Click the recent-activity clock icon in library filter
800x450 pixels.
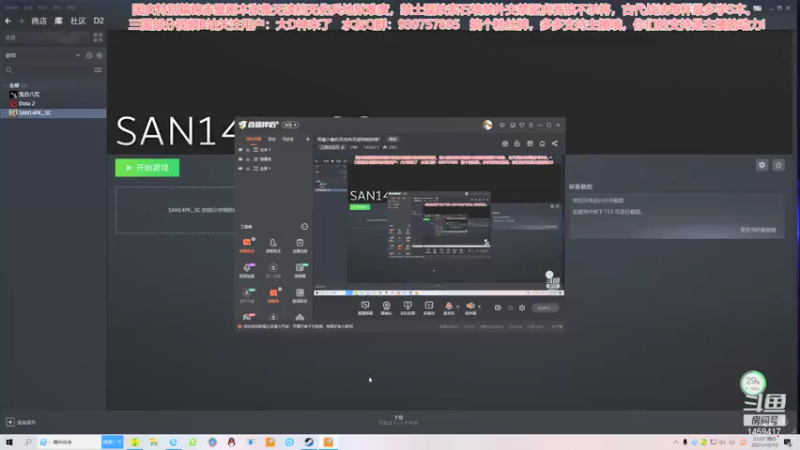tap(89, 55)
